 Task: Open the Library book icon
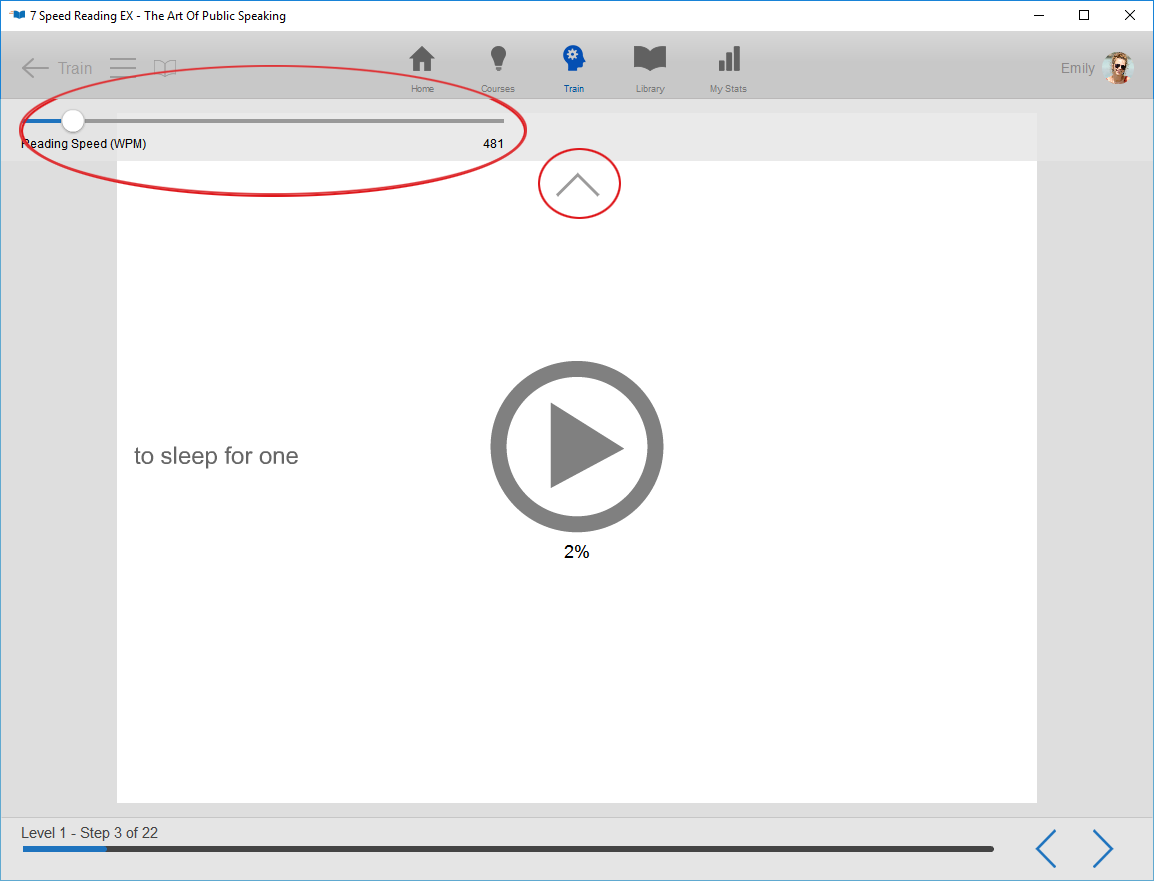pyautogui.click(x=650, y=60)
